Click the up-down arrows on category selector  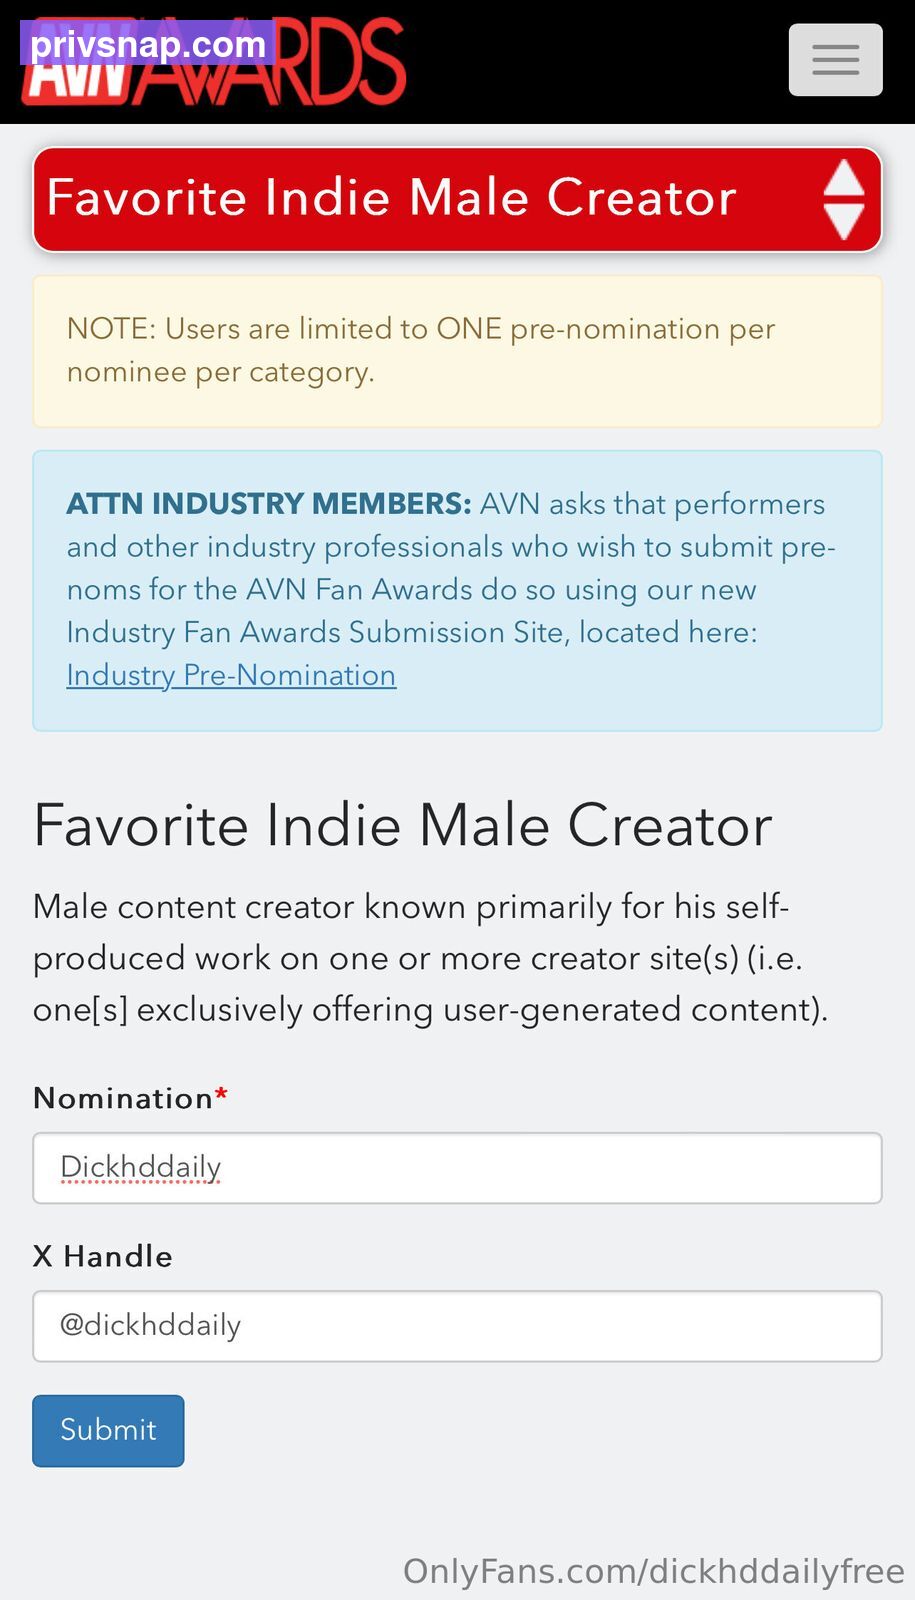844,199
